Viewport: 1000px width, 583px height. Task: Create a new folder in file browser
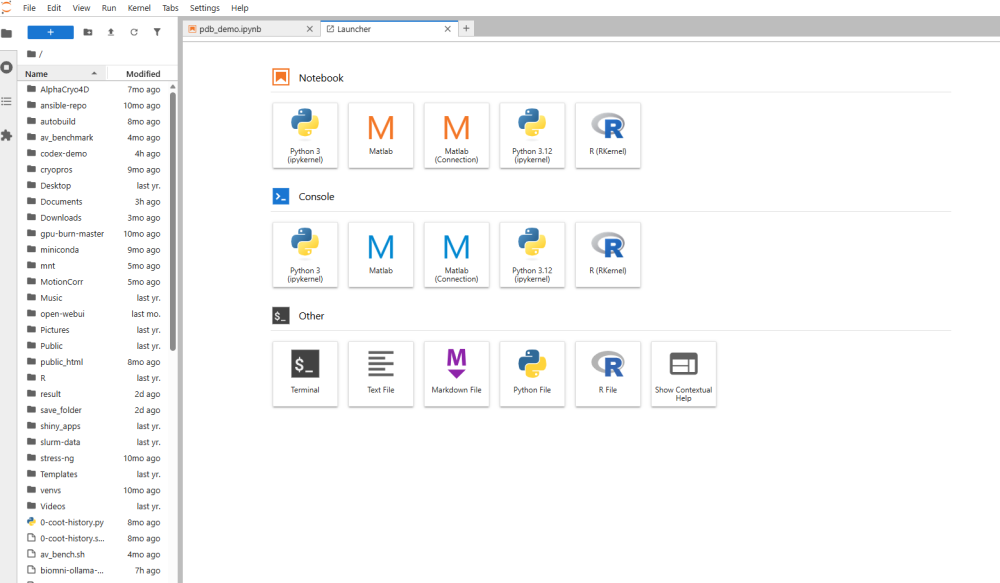(x=88, y=32)
